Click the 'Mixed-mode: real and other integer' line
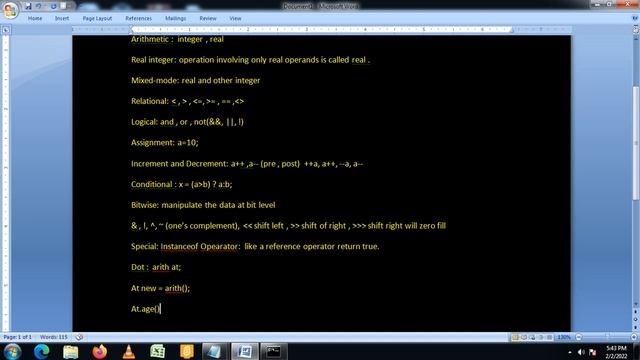 (196, 80)
